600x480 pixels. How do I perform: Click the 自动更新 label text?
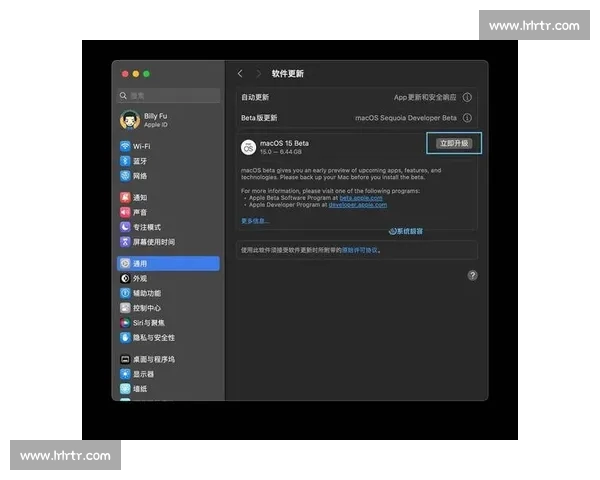tap(255, 97)
